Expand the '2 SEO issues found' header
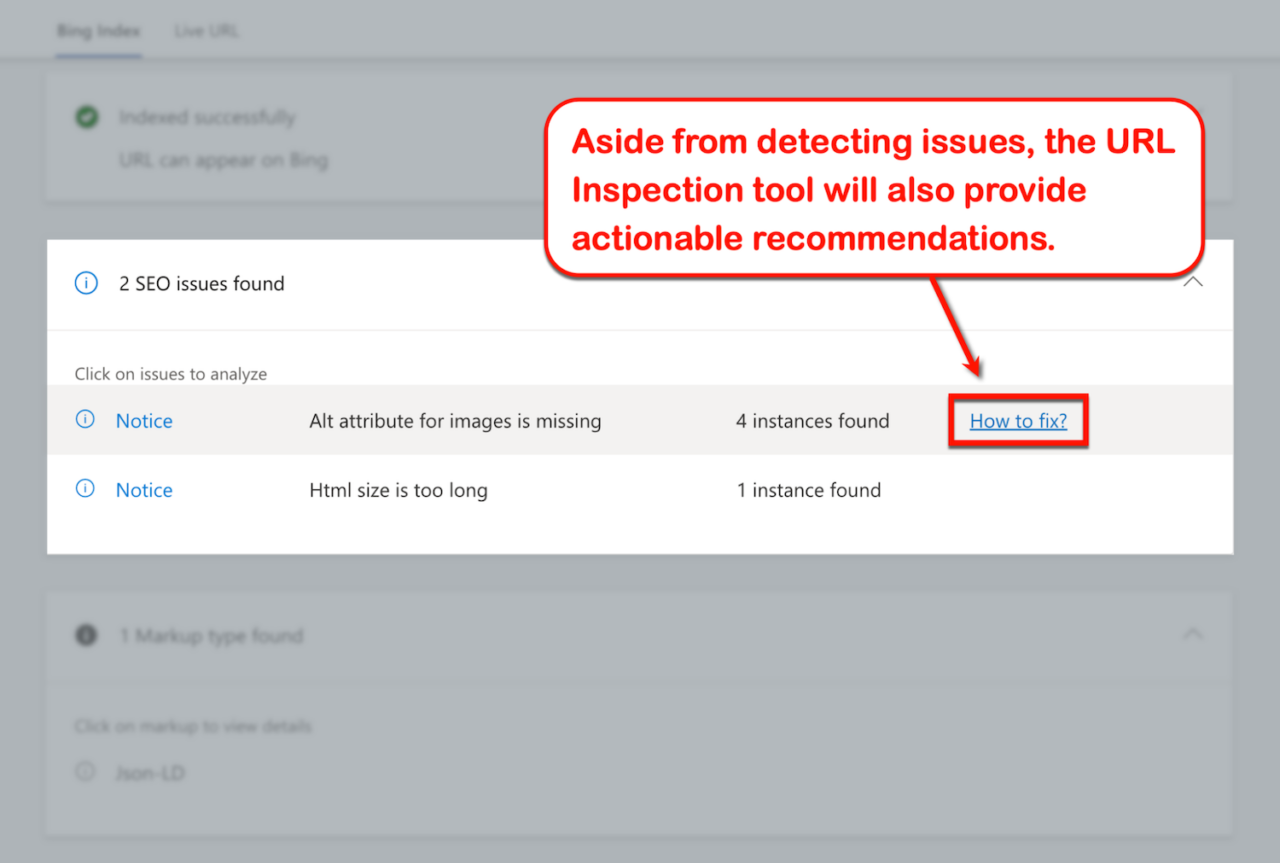 pyautogui.click(x=201, y=283)
